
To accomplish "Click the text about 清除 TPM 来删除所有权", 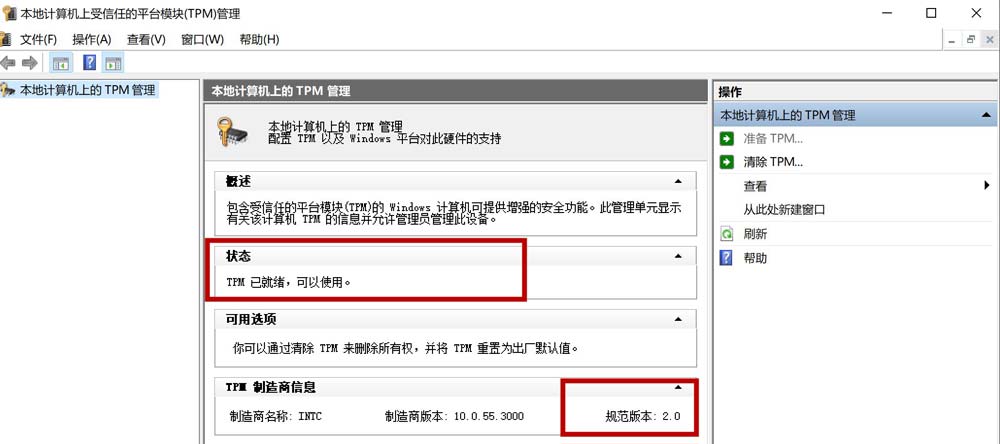I will (407, 348).
